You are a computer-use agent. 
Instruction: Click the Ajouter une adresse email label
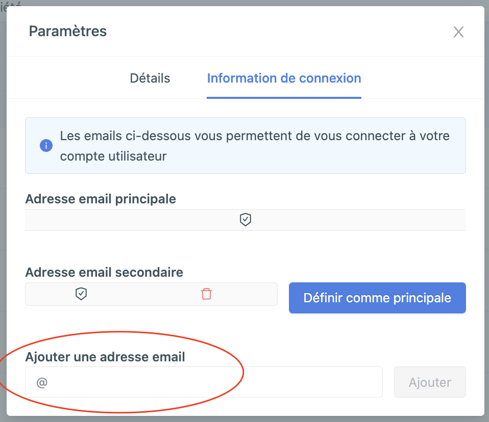tap(105, 357)
